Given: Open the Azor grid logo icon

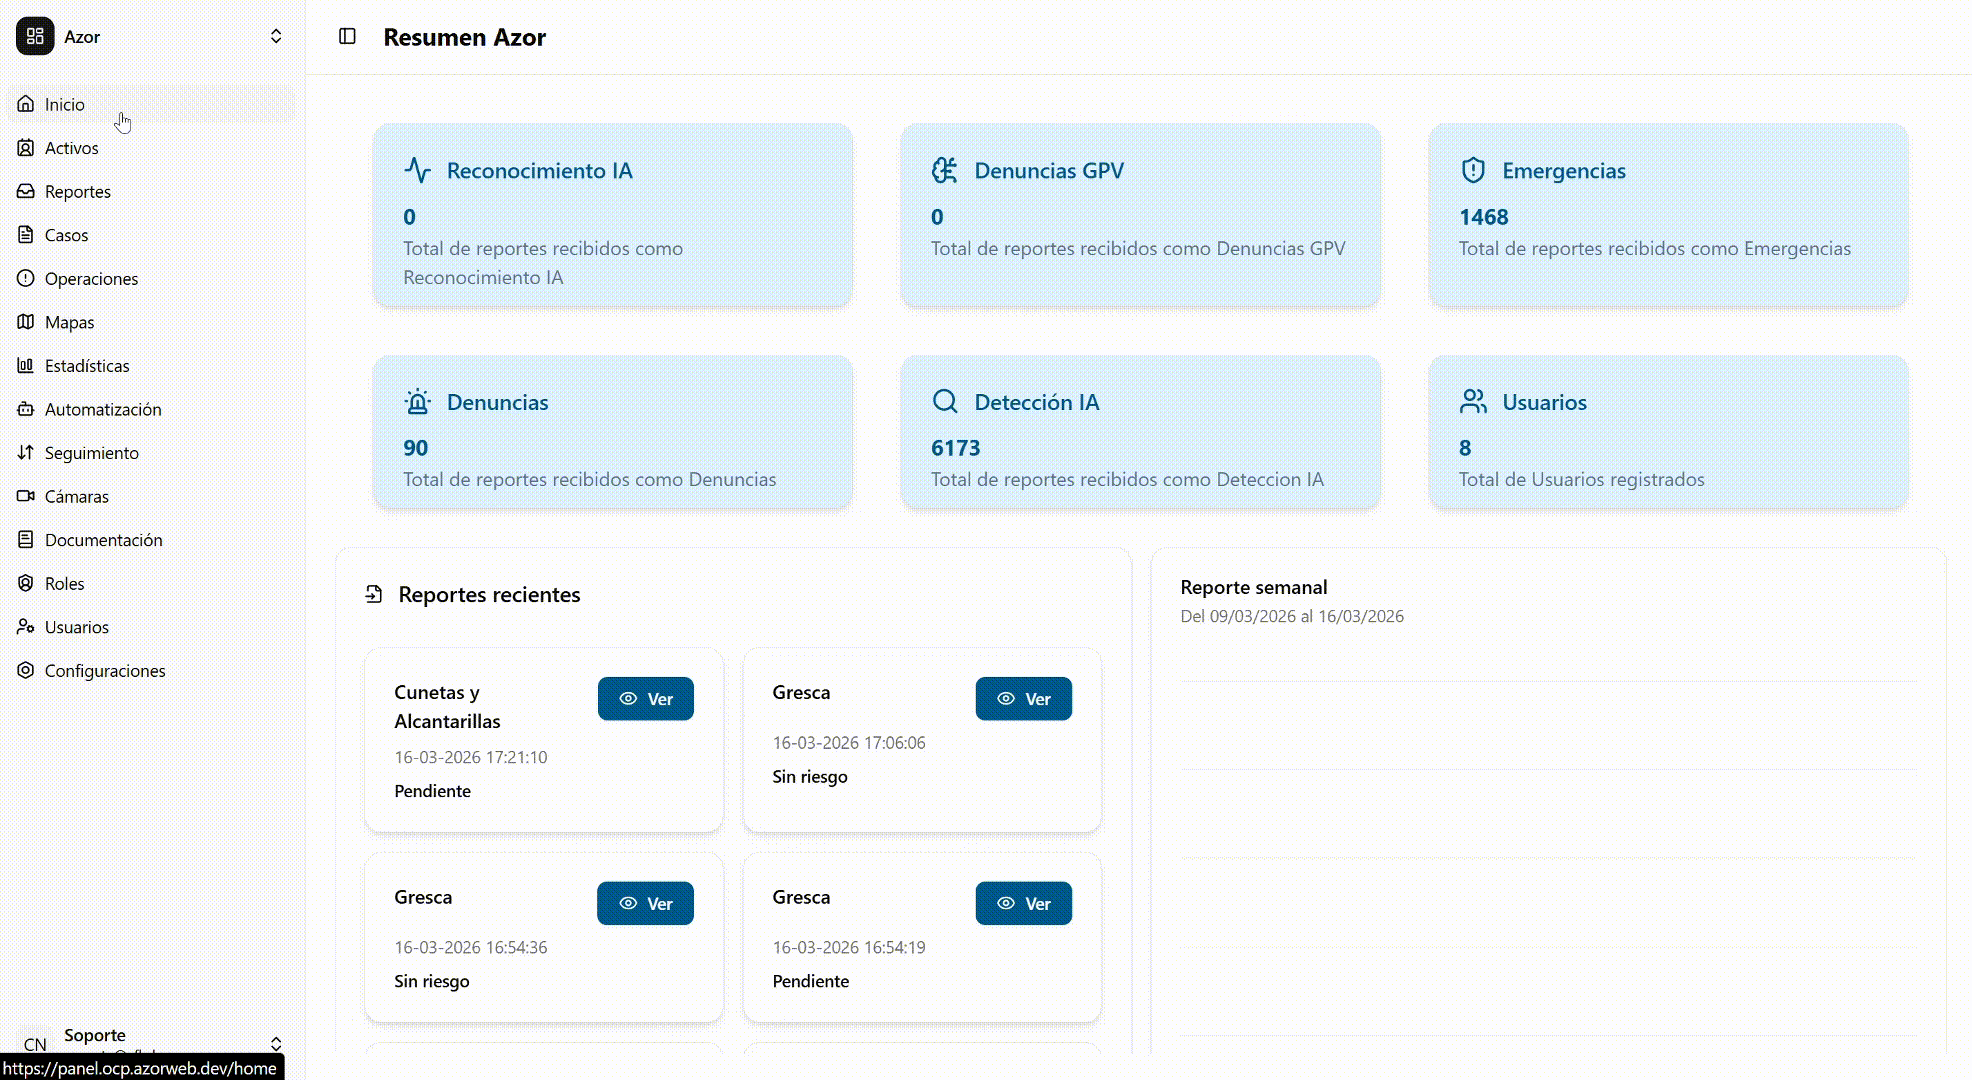Looking at the screenshot, I should pos(36,36).
